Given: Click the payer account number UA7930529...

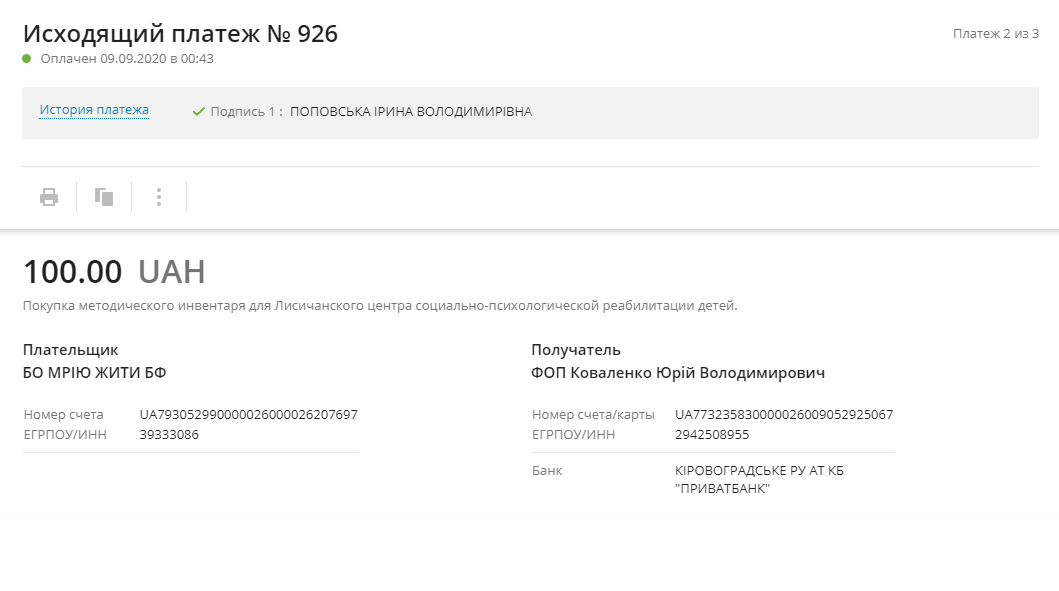Looking at the screenshot, I should (x=248, y=414).
